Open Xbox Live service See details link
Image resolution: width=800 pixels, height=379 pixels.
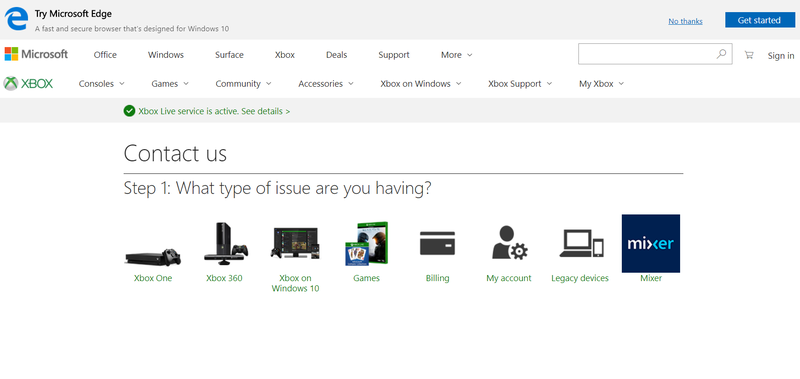click(266, 111)
